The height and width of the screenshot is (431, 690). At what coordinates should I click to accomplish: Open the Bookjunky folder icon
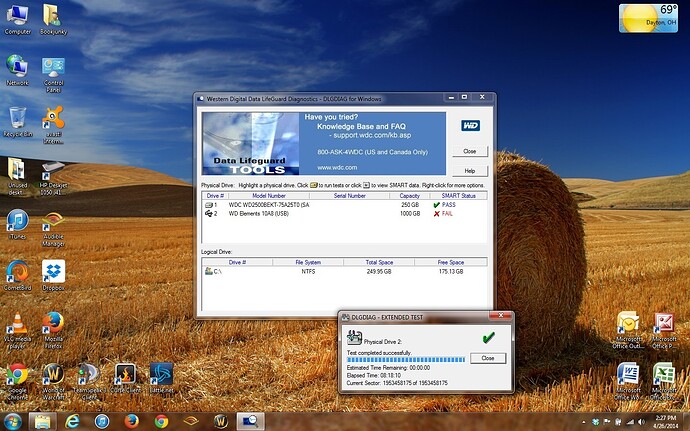[53, 20]
